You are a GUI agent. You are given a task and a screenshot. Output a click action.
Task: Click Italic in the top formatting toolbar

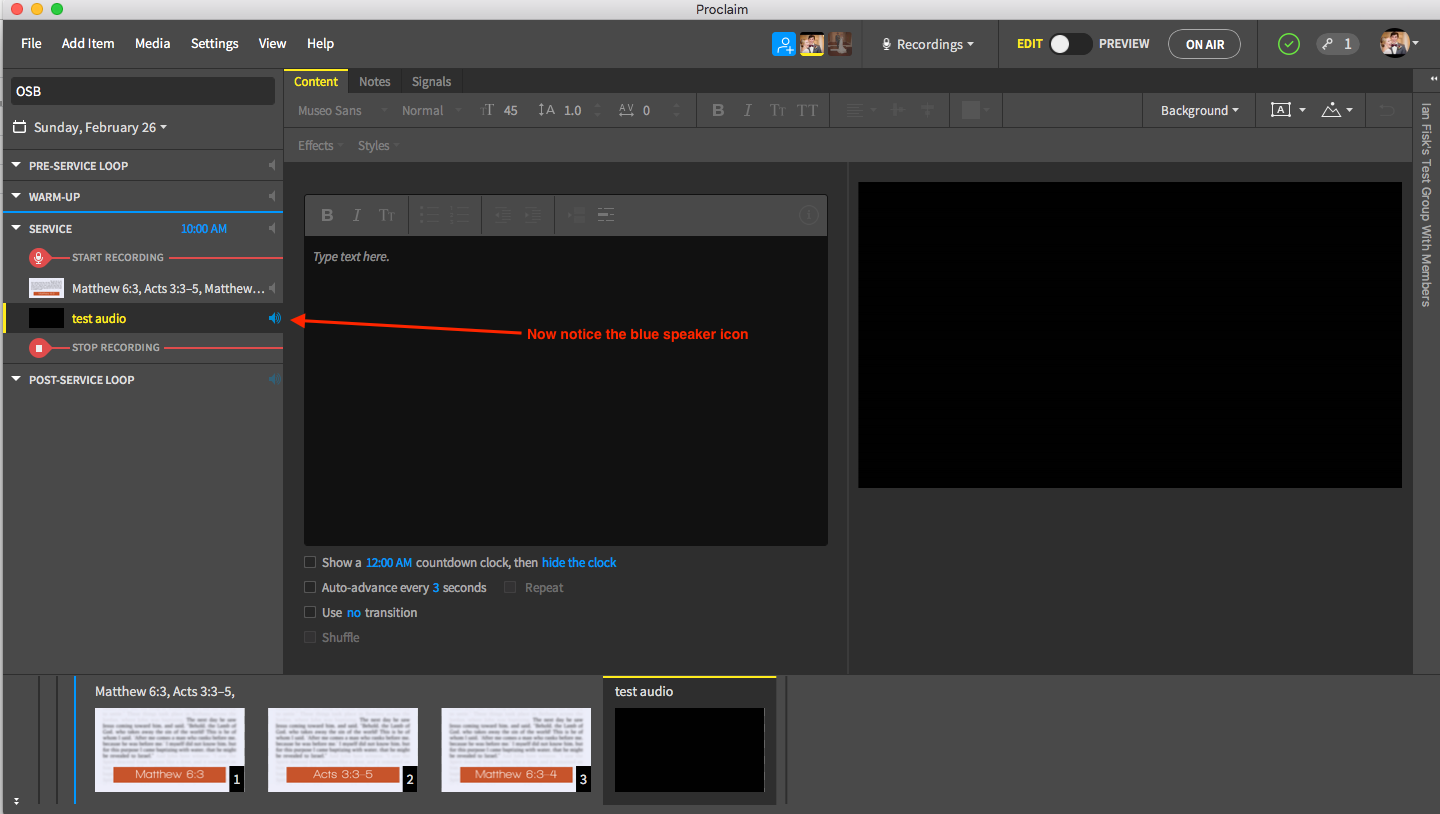point(747,111)
